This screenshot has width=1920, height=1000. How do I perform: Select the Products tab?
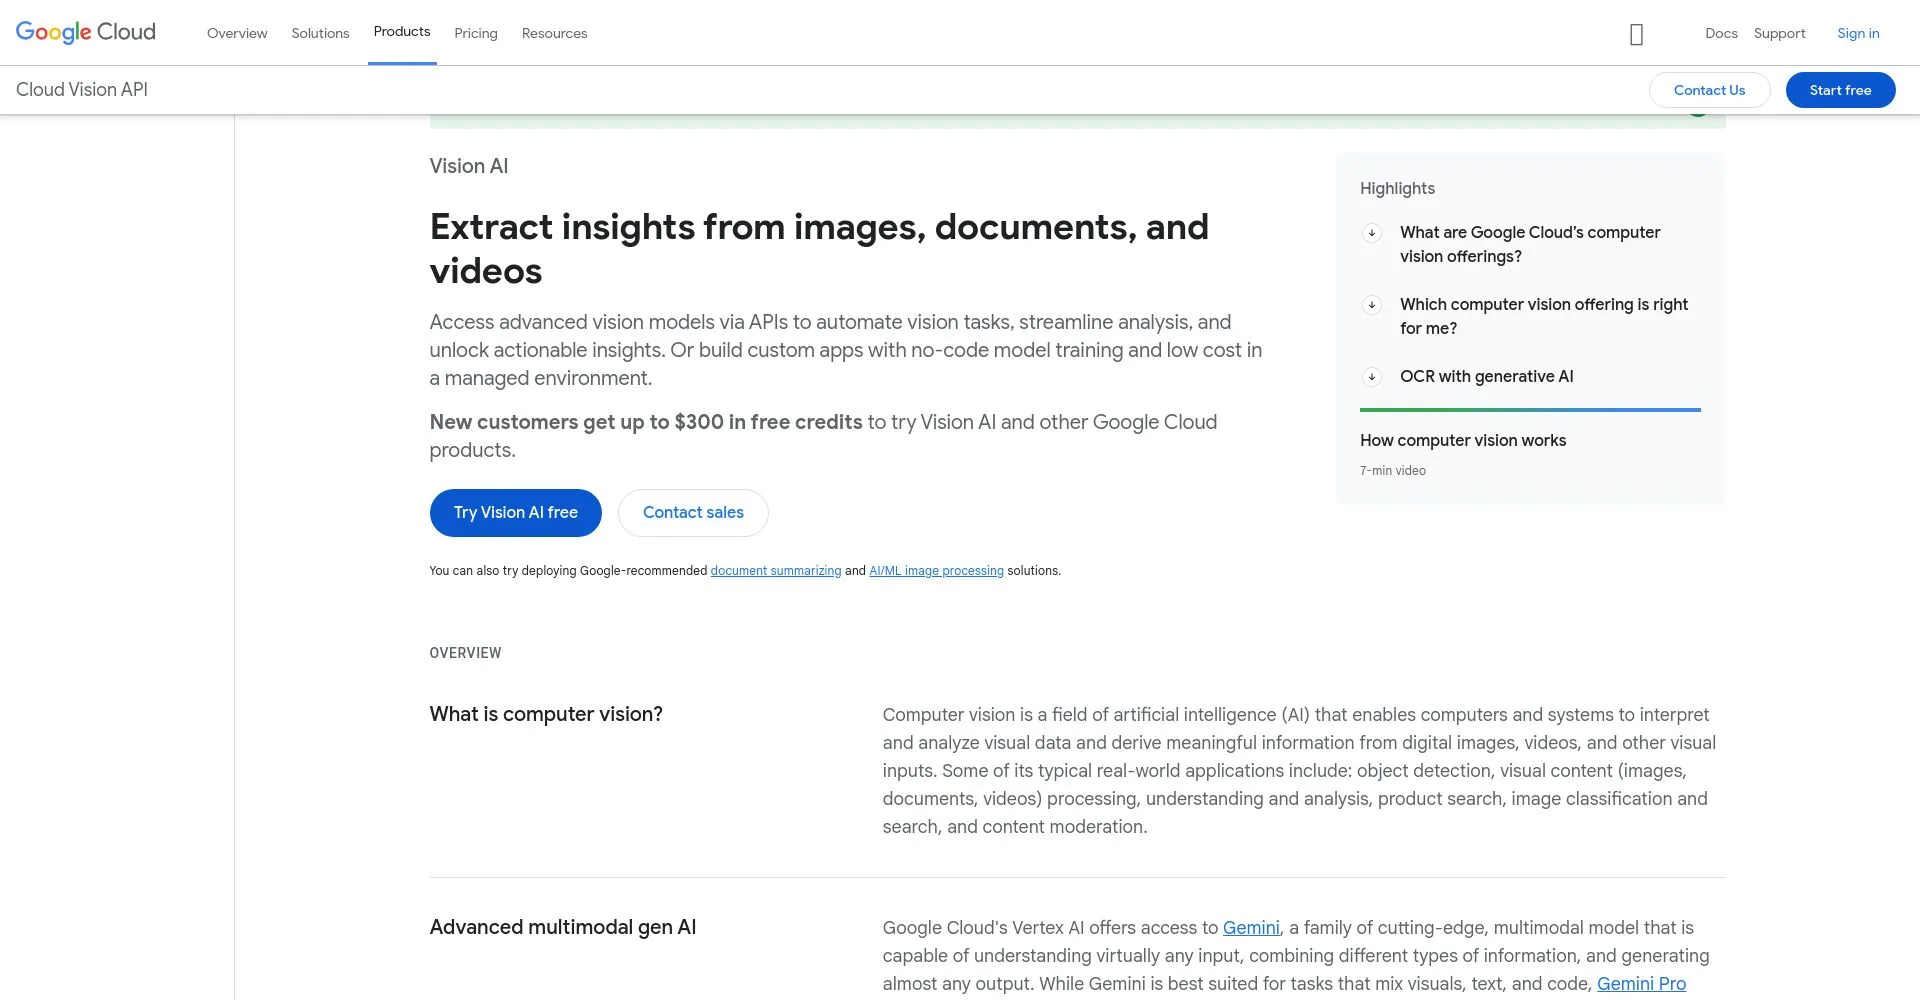coord(402,32)
